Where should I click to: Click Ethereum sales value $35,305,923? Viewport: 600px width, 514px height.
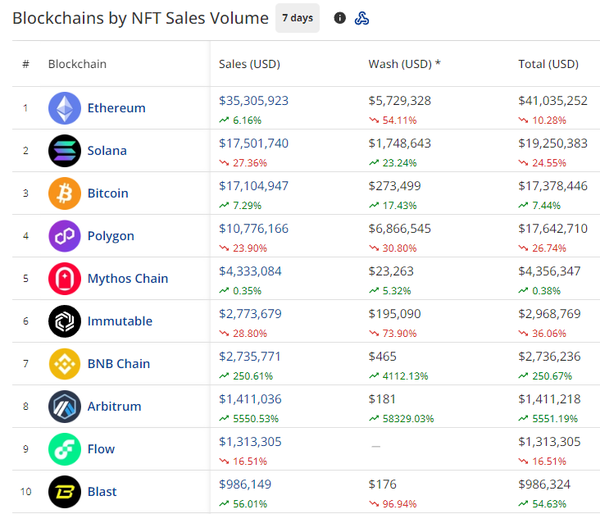coord(253,100)
